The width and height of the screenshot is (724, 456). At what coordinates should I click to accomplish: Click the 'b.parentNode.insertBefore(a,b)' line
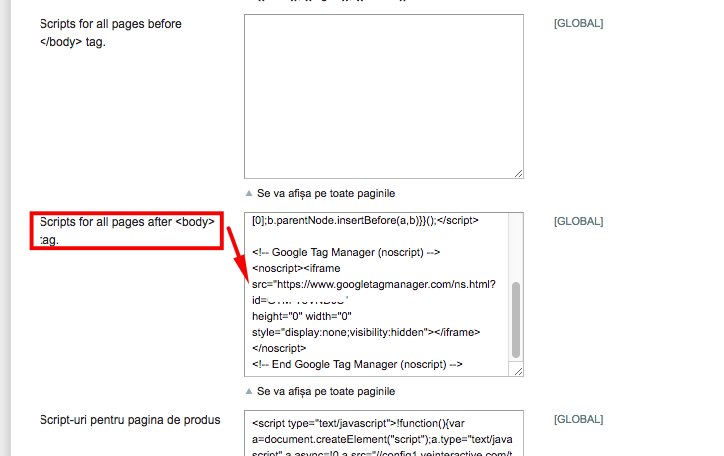(x=365, y=221)
